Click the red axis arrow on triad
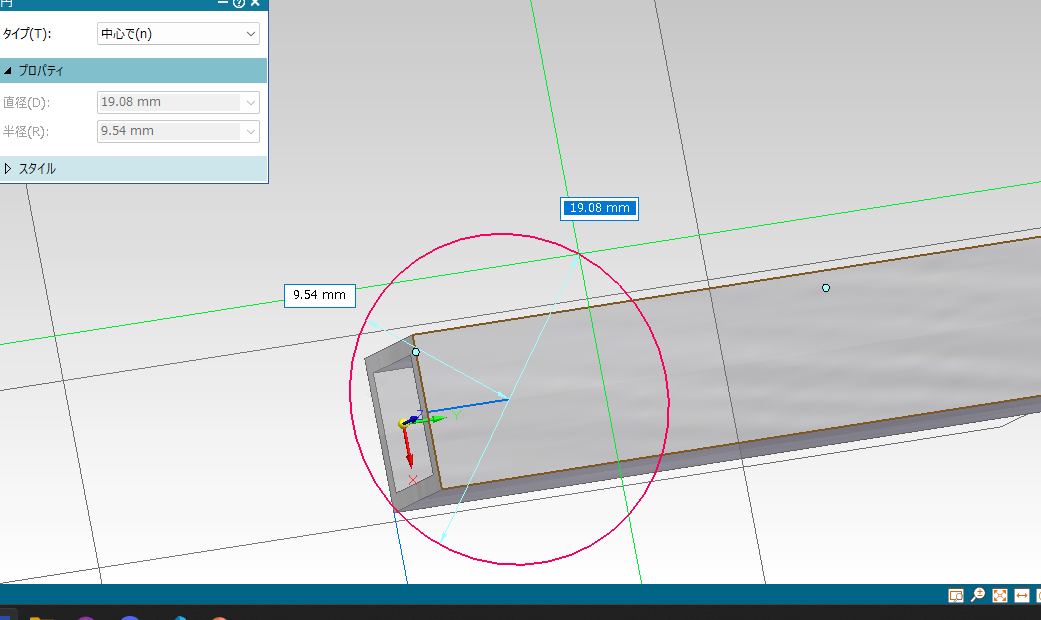The height and width of the screenshot is (620, 1041). pos(409,453)
